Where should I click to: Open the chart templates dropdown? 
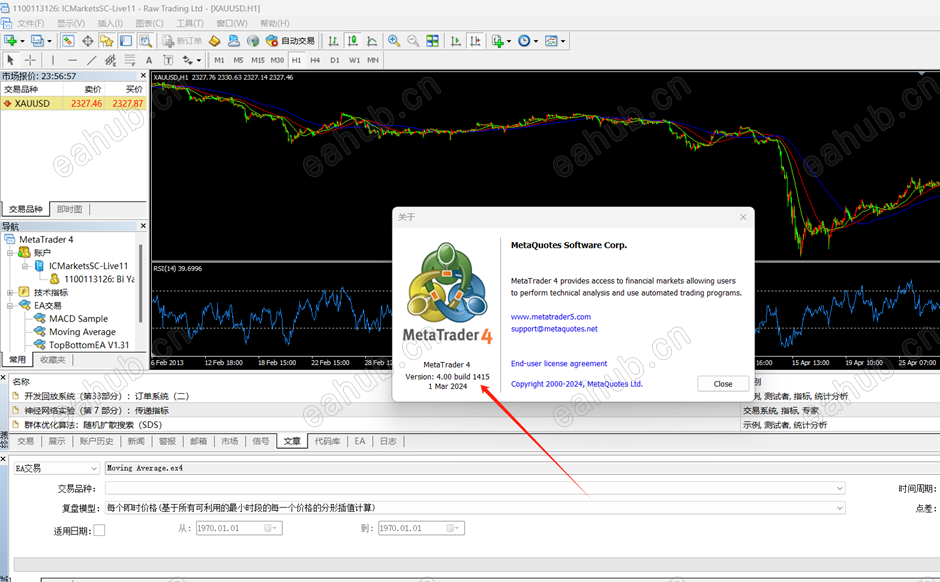pos(555,41)
